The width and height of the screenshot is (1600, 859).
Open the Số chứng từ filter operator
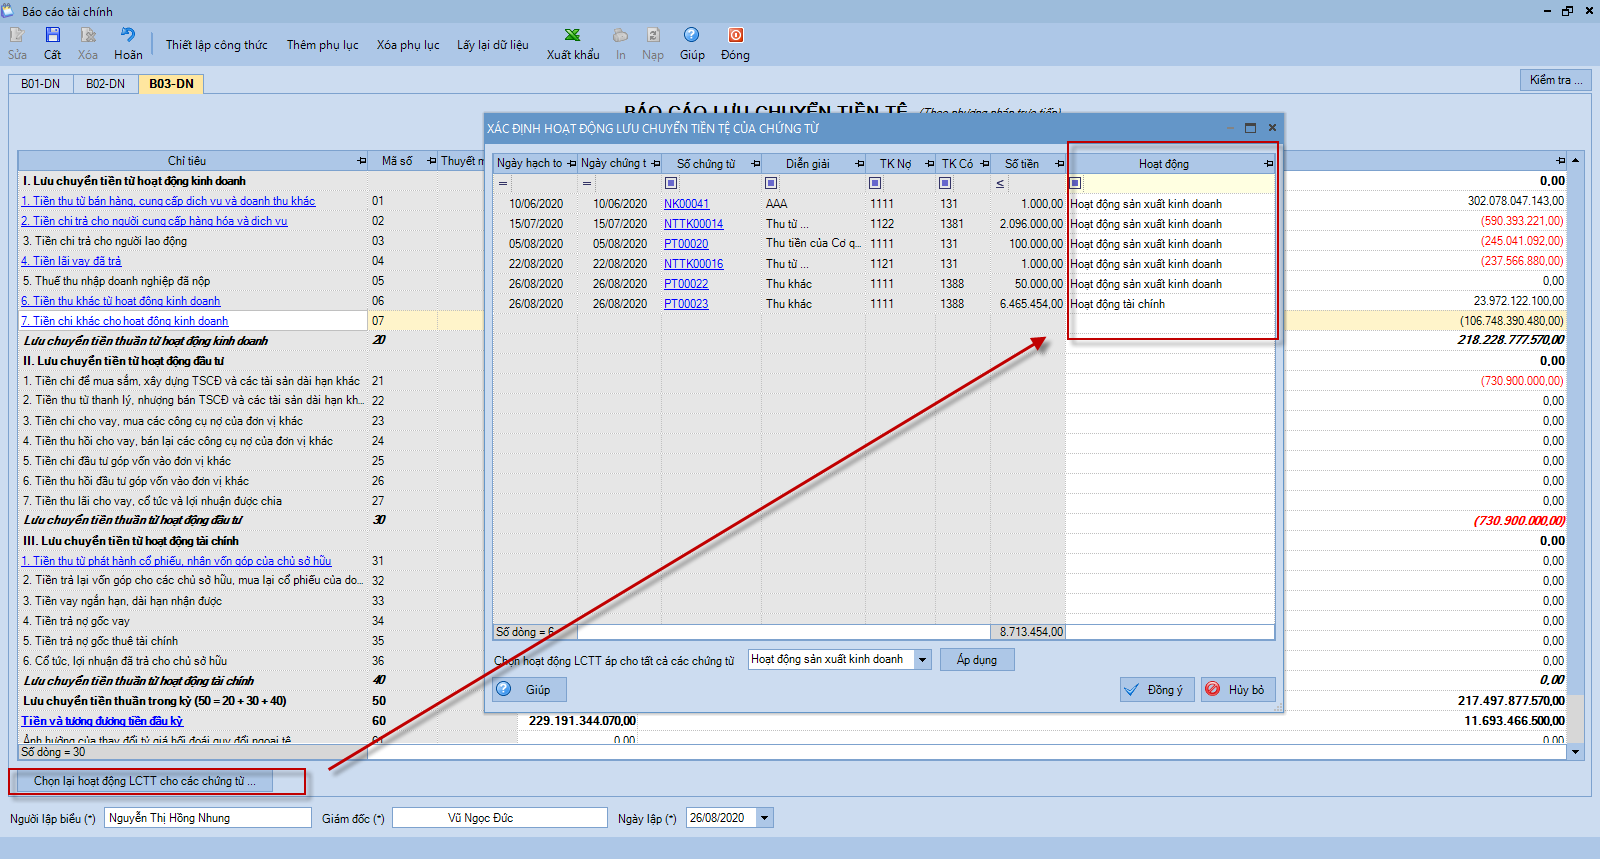pos(671,183)
